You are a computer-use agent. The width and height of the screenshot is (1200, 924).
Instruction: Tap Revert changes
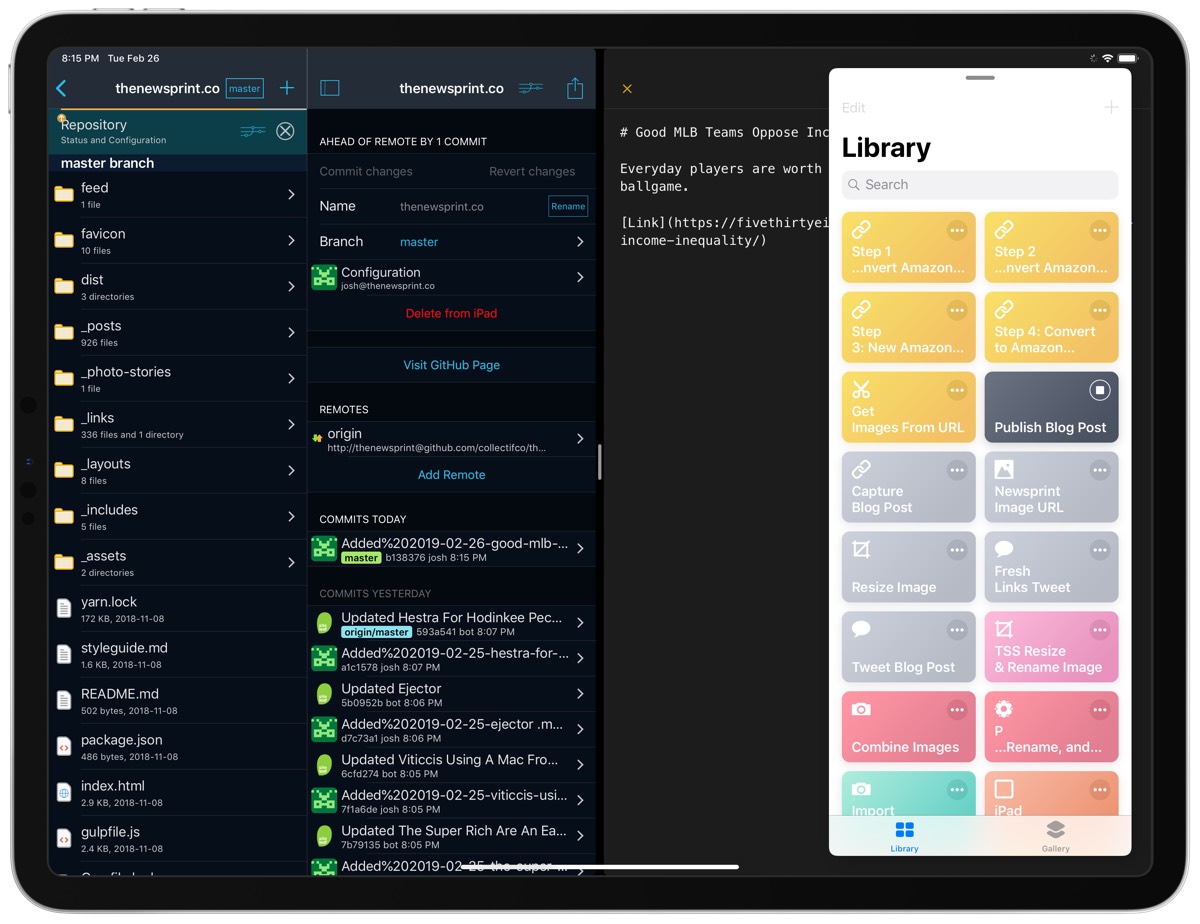coord(532,171)
